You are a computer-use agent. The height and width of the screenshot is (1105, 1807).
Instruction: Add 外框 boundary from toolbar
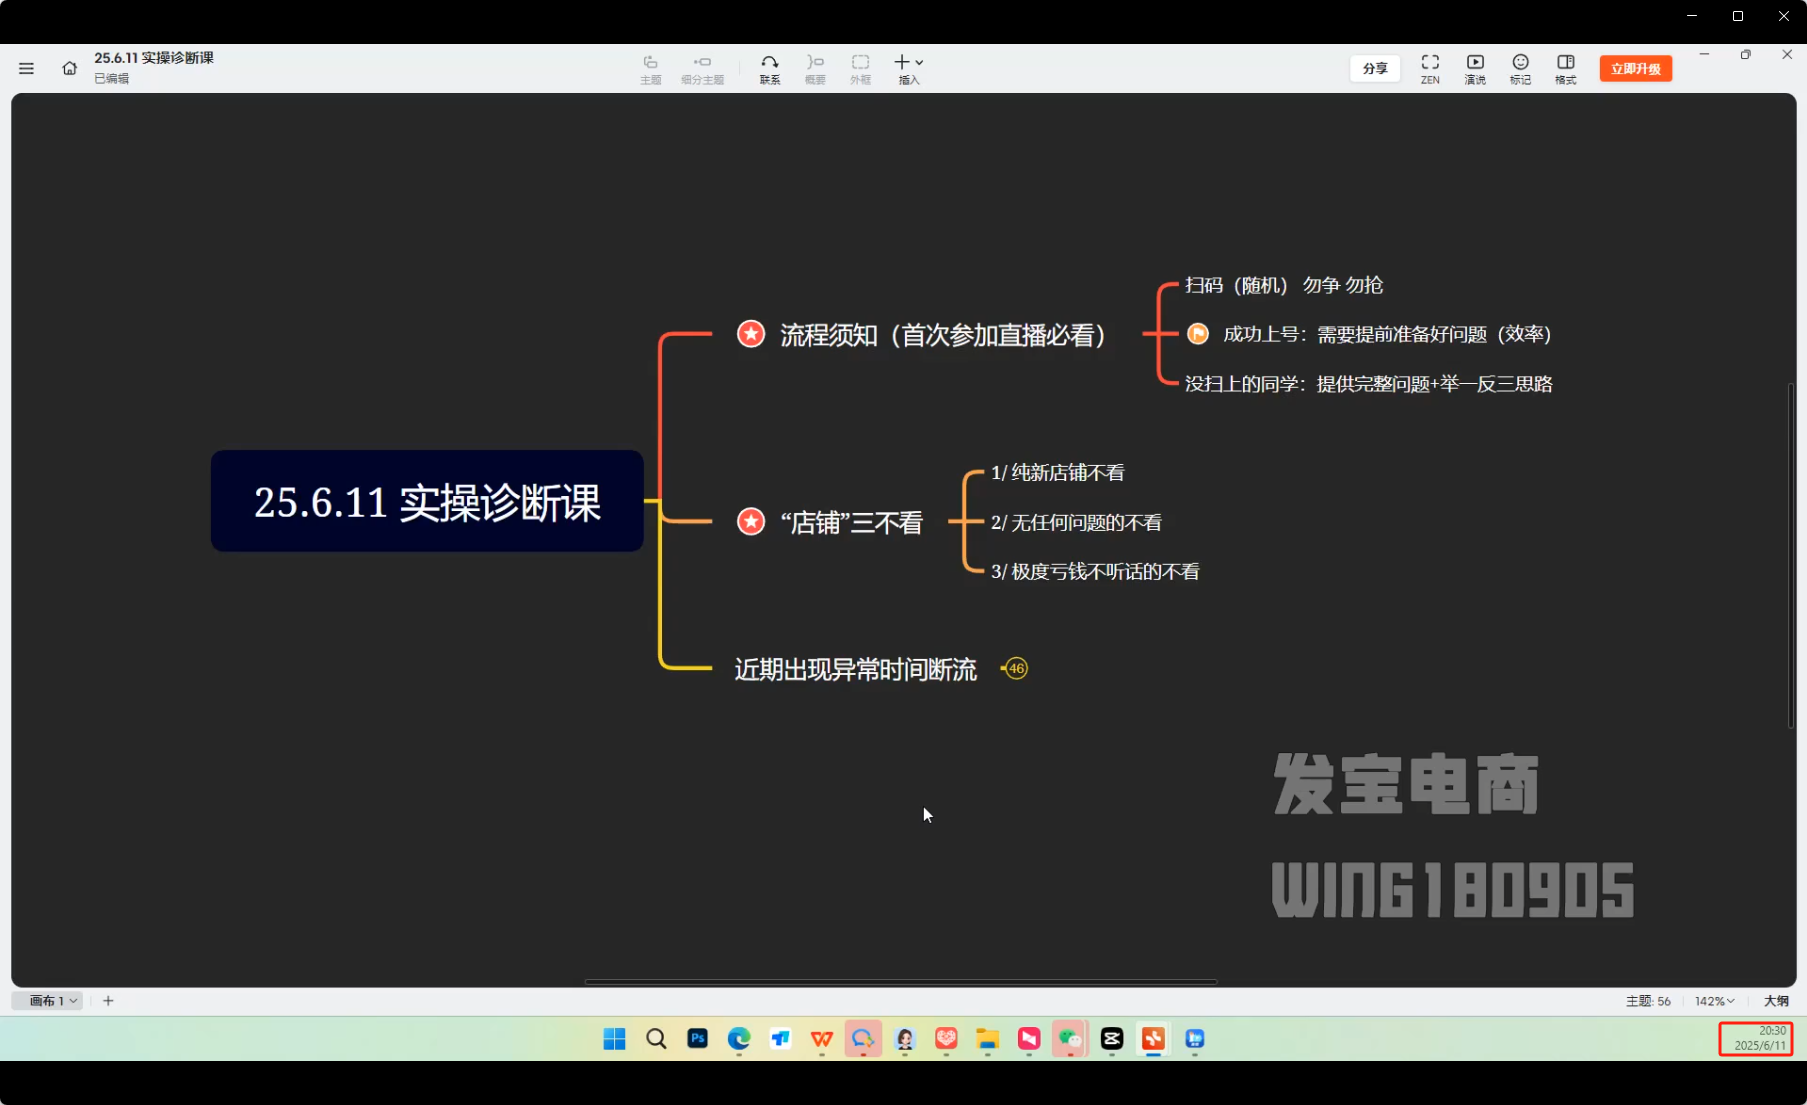click(860, 68)
